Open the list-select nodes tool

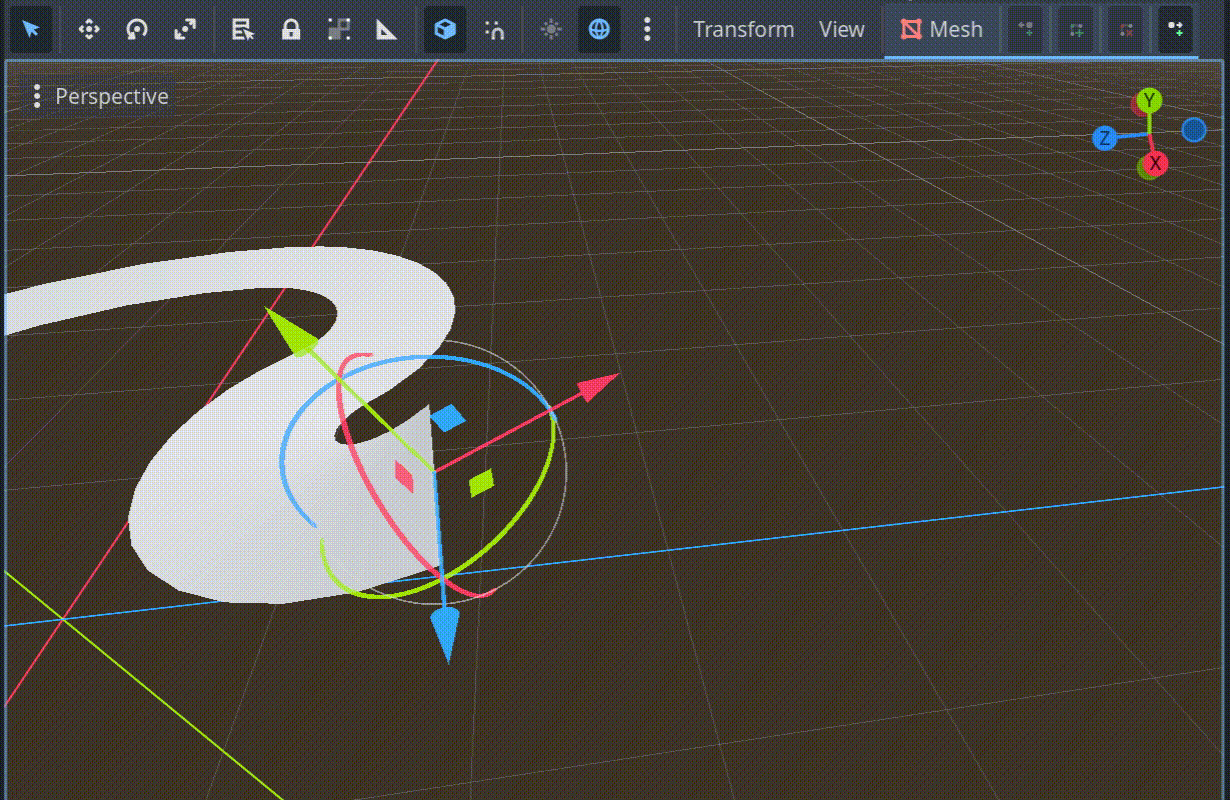coord(242,29)
